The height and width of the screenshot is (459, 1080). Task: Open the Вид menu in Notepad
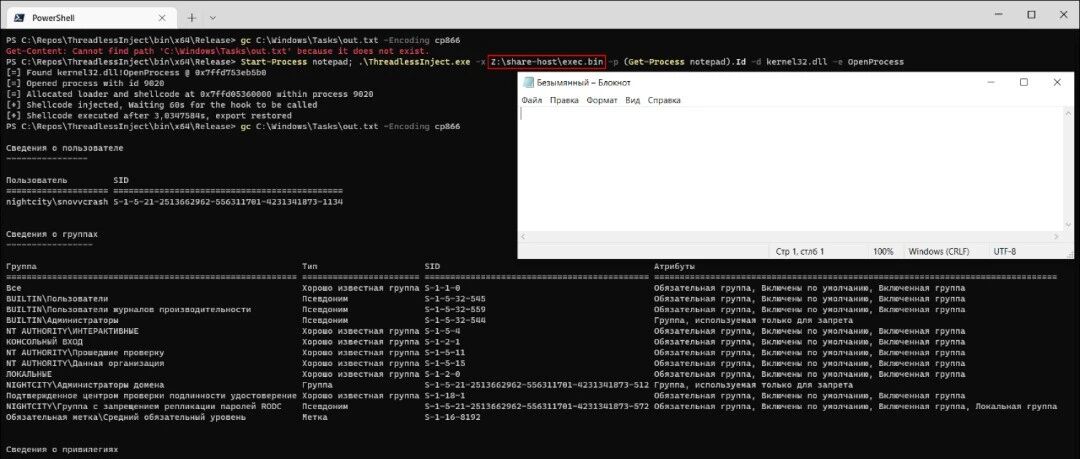632,100
